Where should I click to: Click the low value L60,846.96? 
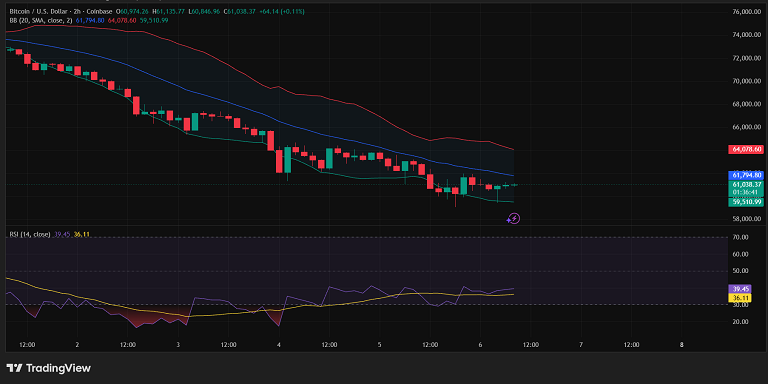(x=205, y=11)
